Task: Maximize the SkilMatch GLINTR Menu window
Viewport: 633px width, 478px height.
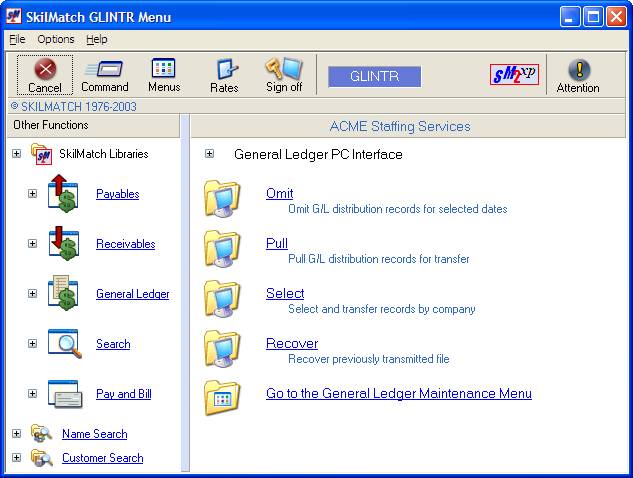Action: point(593,17)
